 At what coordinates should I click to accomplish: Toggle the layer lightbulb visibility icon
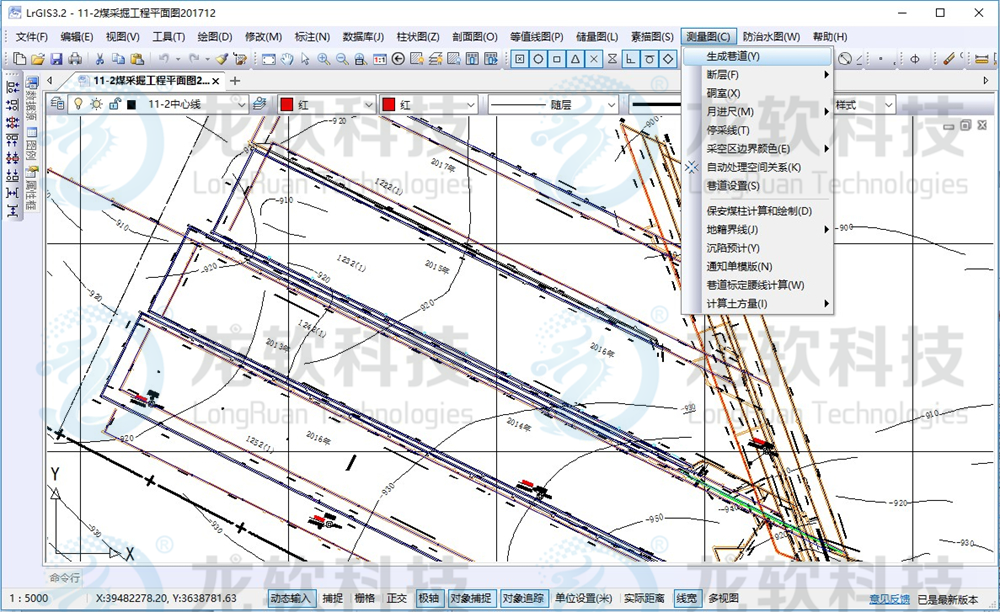point(77,104)
